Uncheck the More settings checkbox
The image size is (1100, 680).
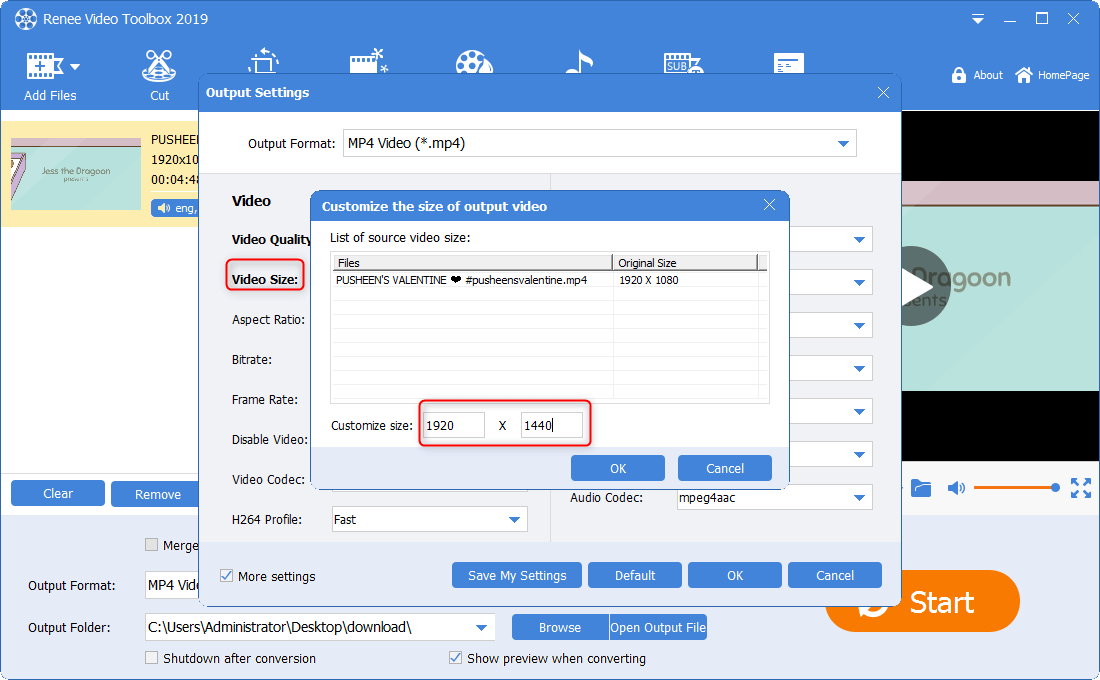point(227,576)
